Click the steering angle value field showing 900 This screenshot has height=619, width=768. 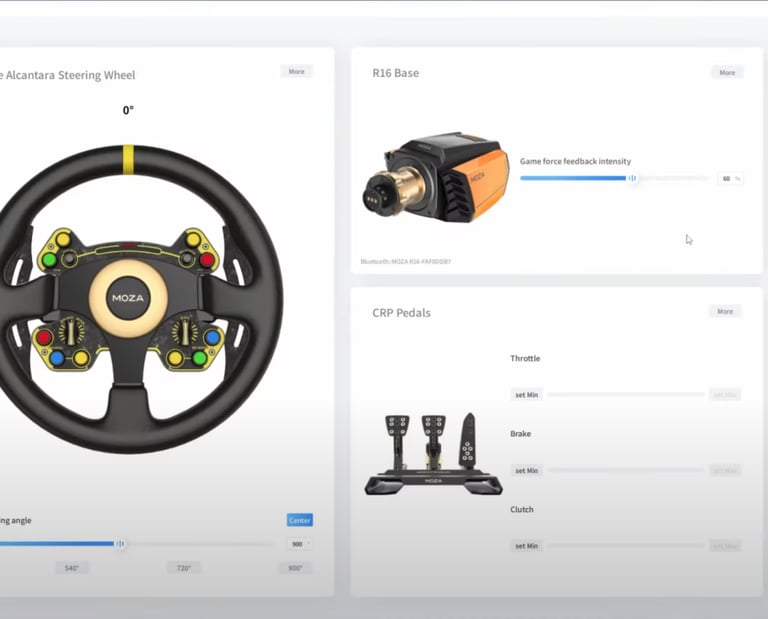(x=299, y=544)
